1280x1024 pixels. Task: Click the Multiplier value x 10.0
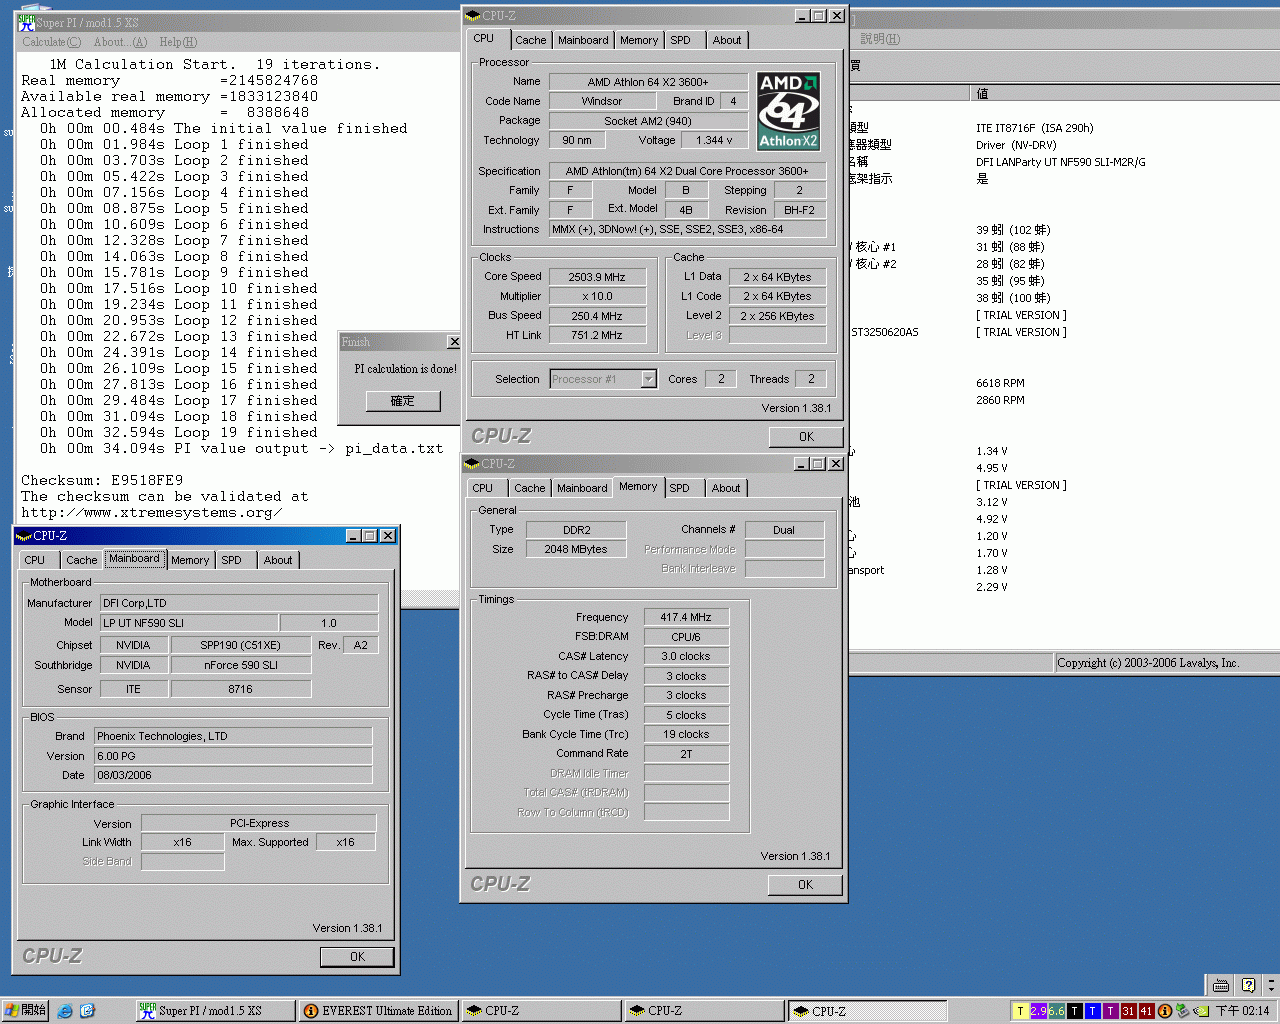point(597,296)
